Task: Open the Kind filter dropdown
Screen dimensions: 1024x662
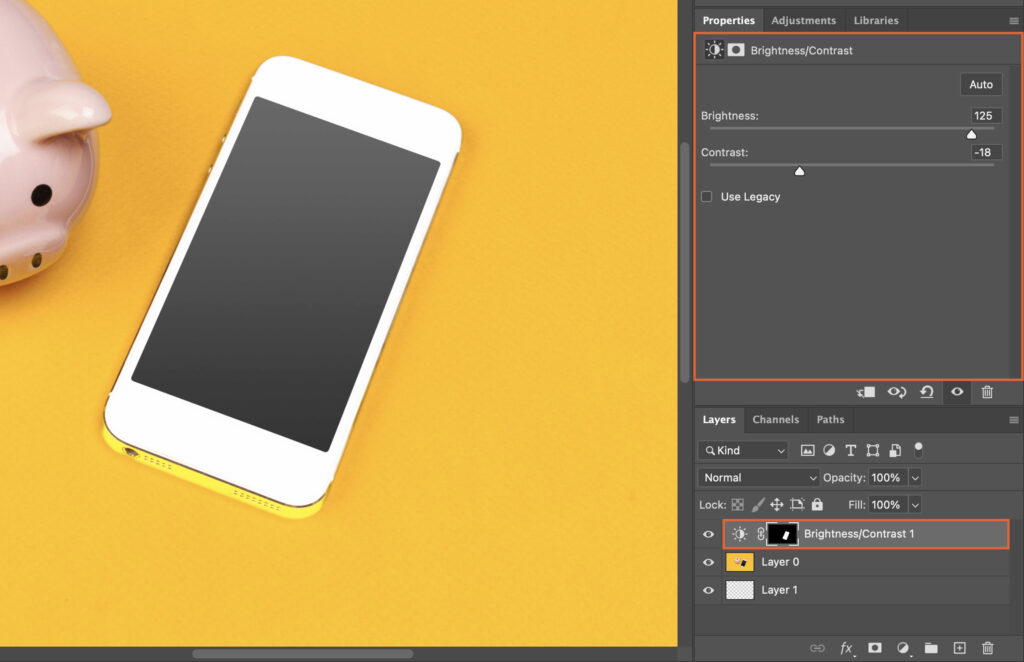Action: (743, 450)
